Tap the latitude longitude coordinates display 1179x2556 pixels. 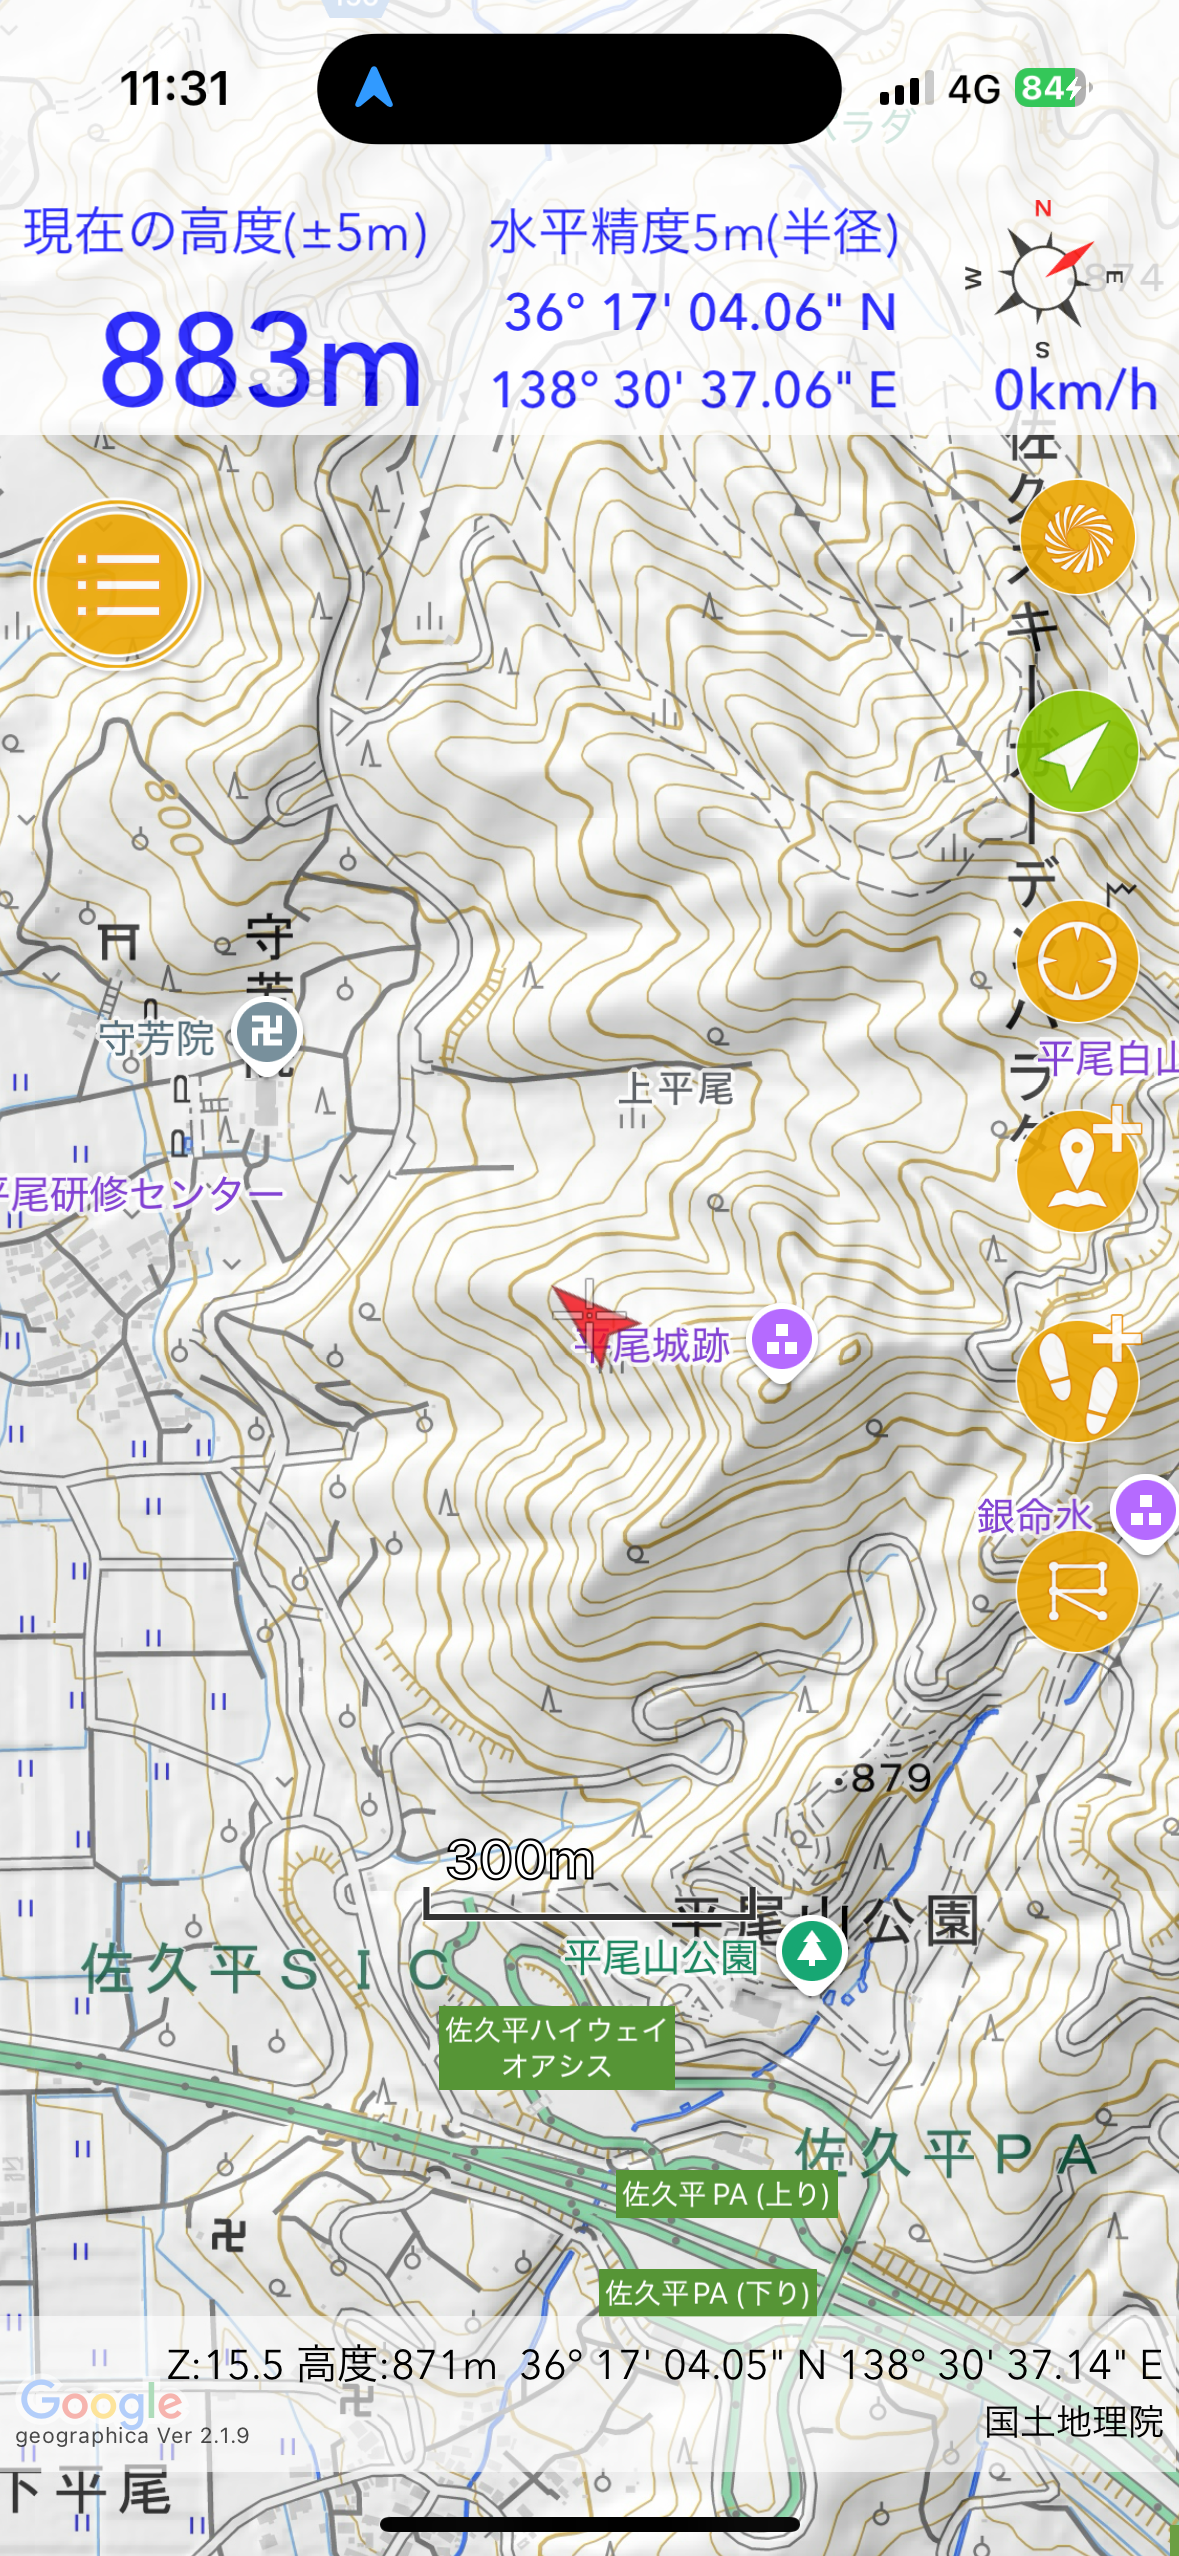coord(694,350)
